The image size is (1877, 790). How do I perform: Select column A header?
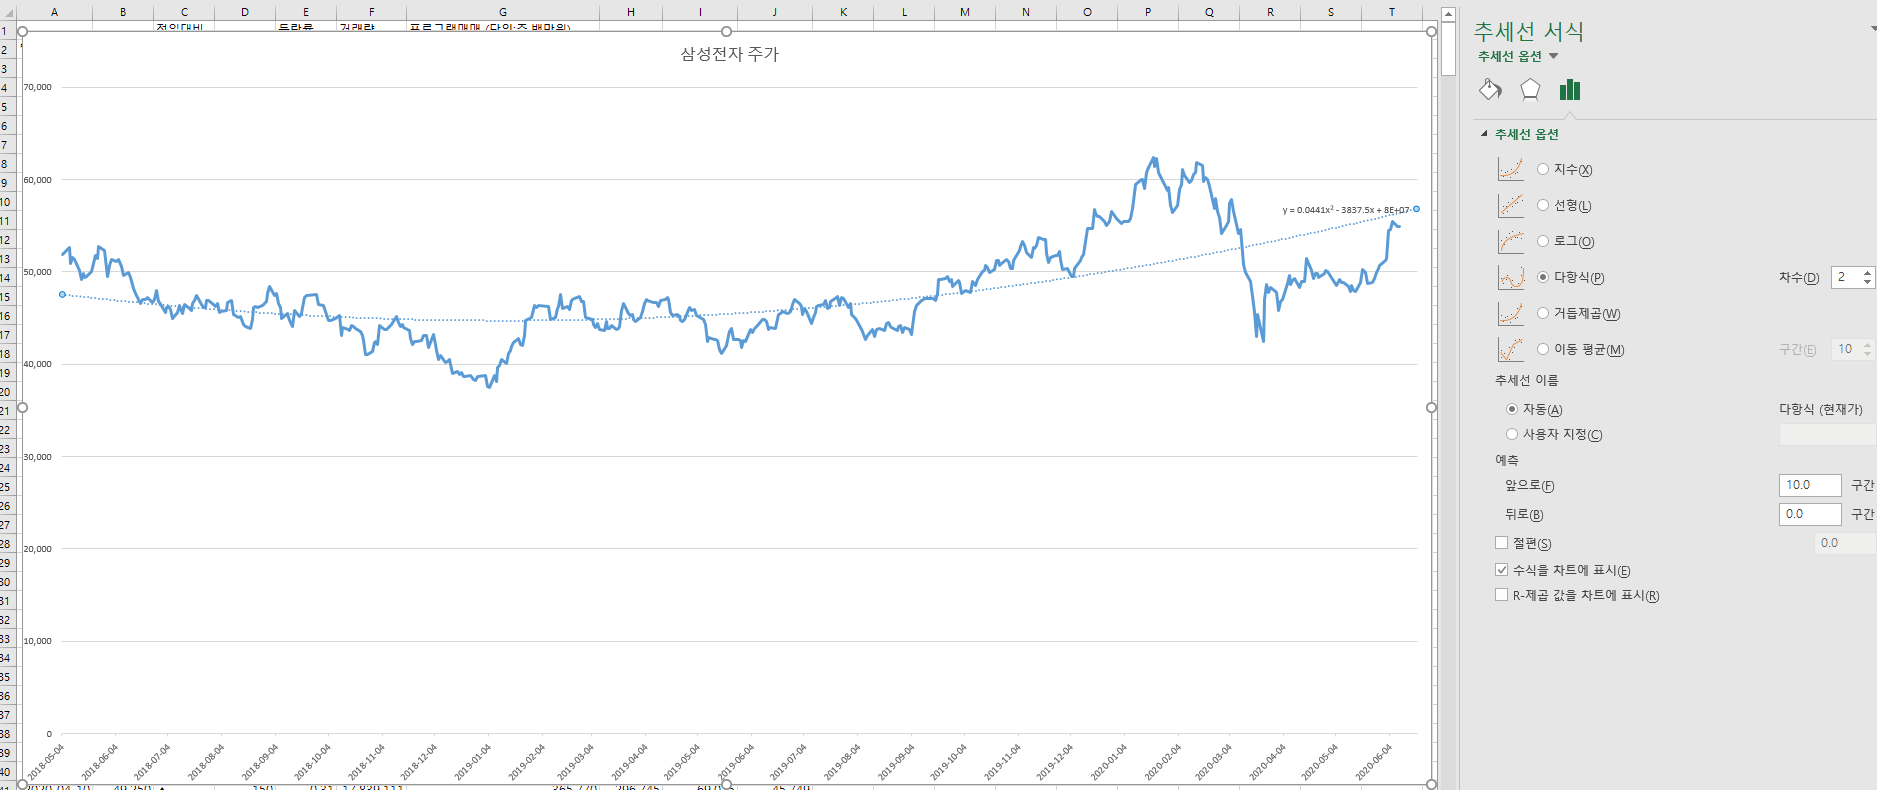pyautogui.click(x=54, y=12)
